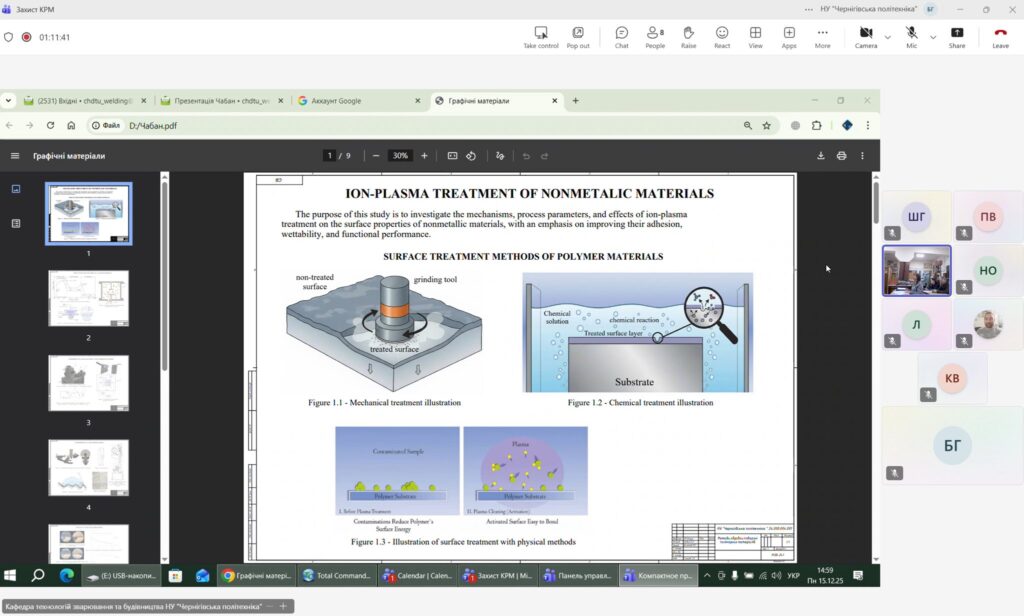Click the PDF zoom in plus button

click(424, 156)
